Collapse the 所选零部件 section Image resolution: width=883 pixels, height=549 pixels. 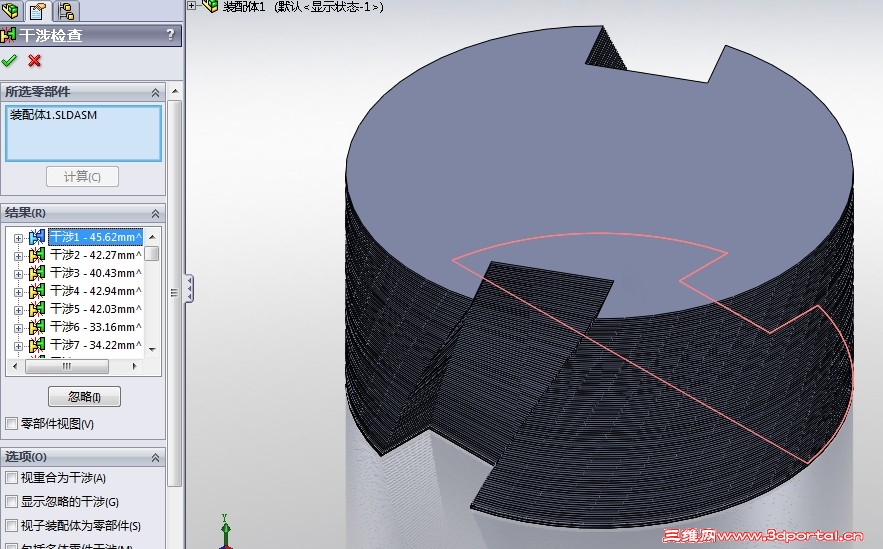[x=155, y=92]
